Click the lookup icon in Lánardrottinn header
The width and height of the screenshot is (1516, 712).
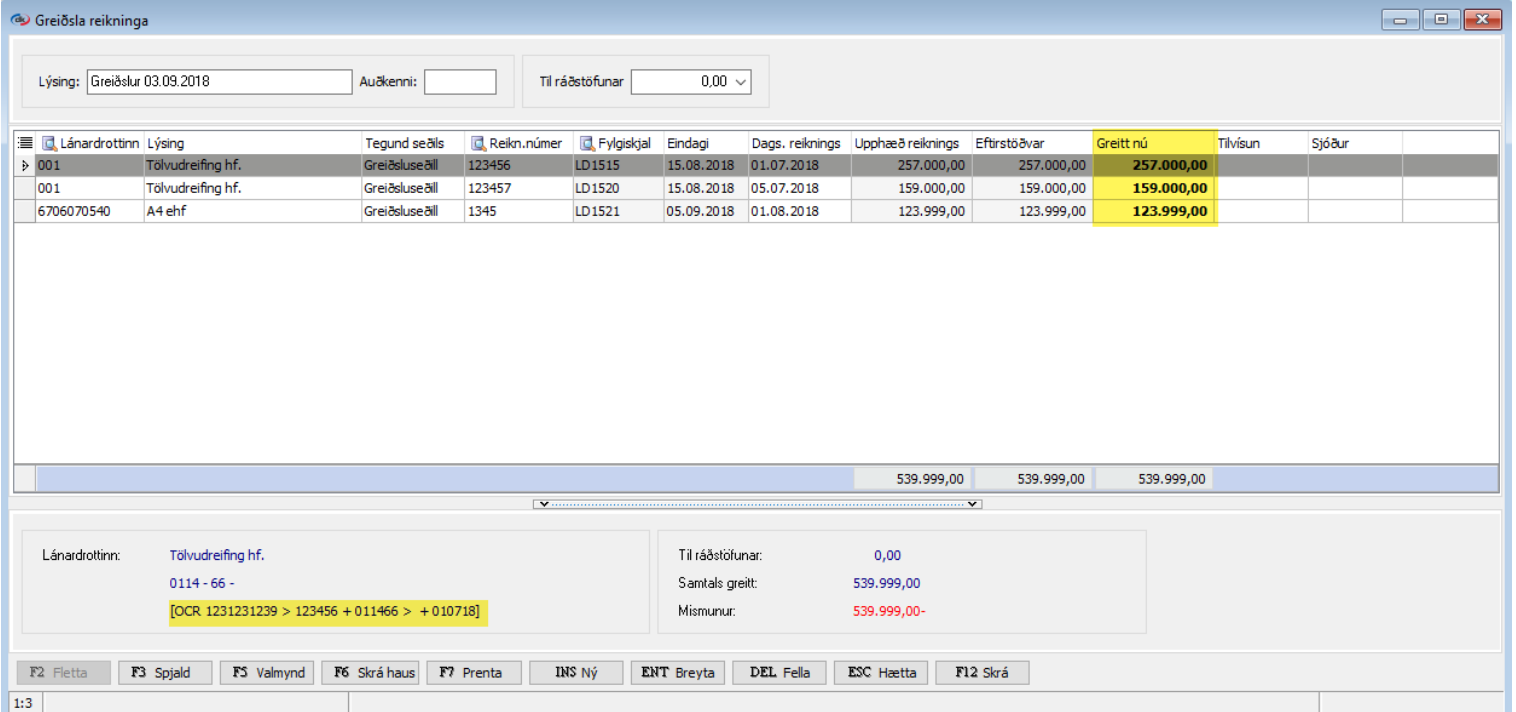tap(49, 143)
